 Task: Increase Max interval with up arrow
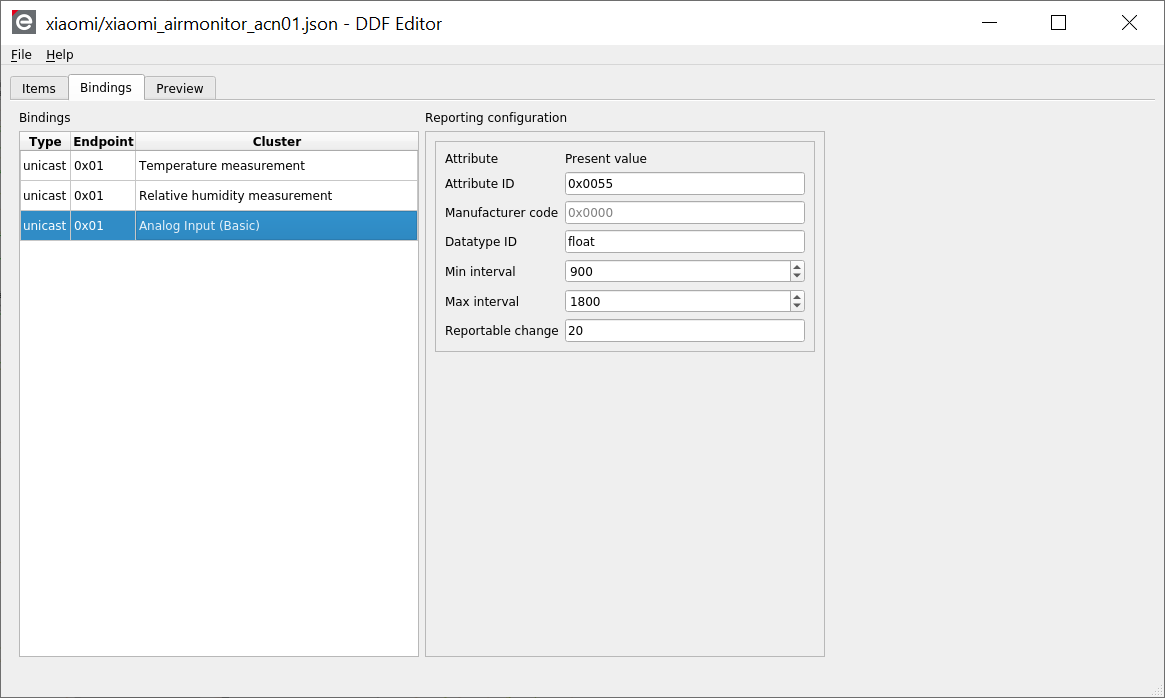(x=797, y=297)
